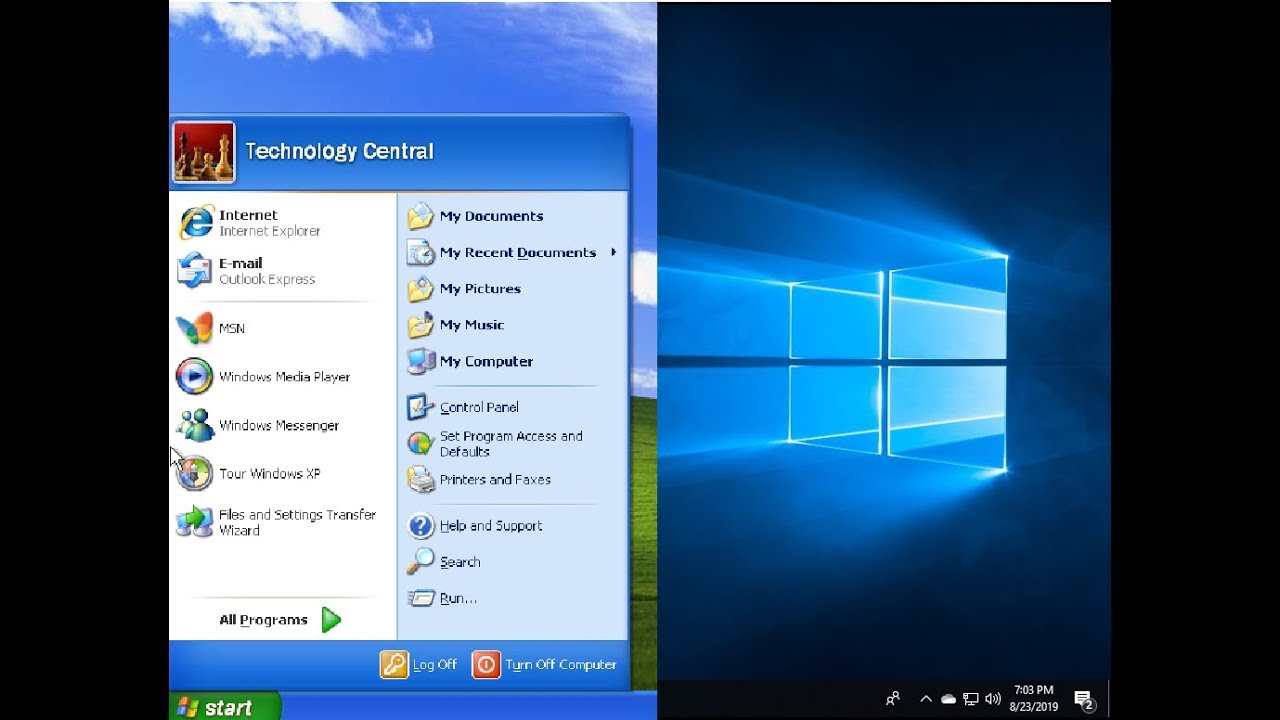Click the Technology Central user name

[339, 151]
